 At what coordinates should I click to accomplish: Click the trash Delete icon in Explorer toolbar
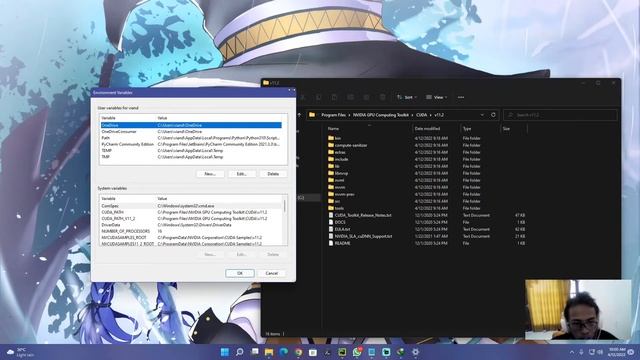pyautogui.click(x=382, y=97)
